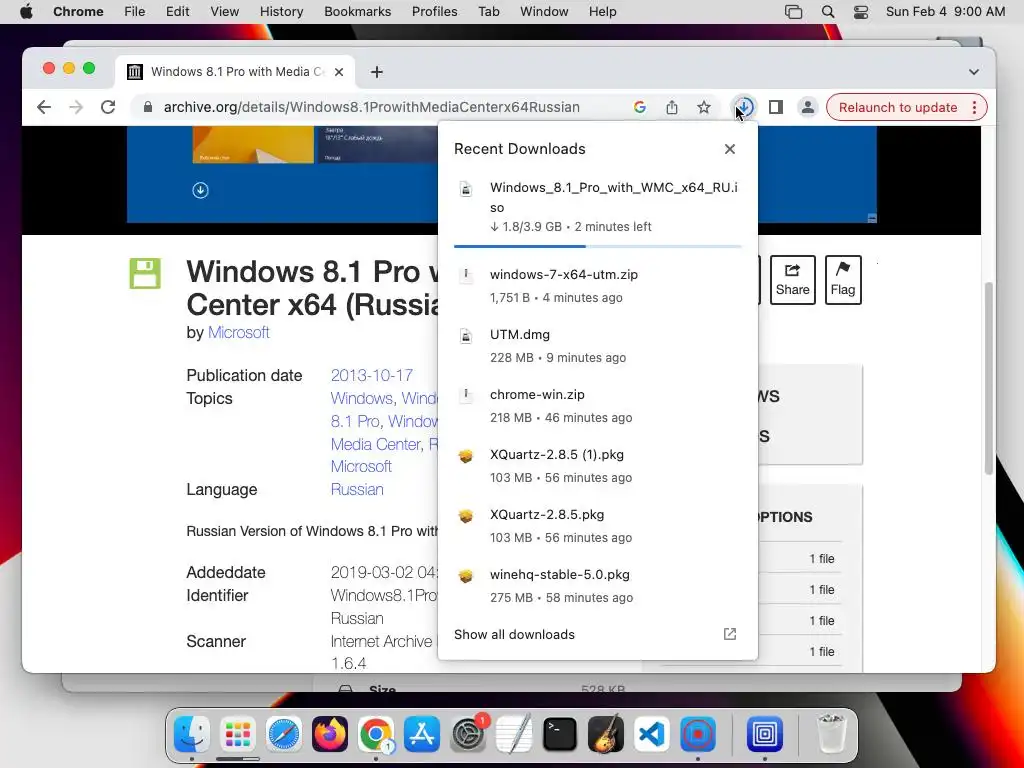1024x768 pixels.
Task: Click the ISO download progress bar
Action: point(598,246)
